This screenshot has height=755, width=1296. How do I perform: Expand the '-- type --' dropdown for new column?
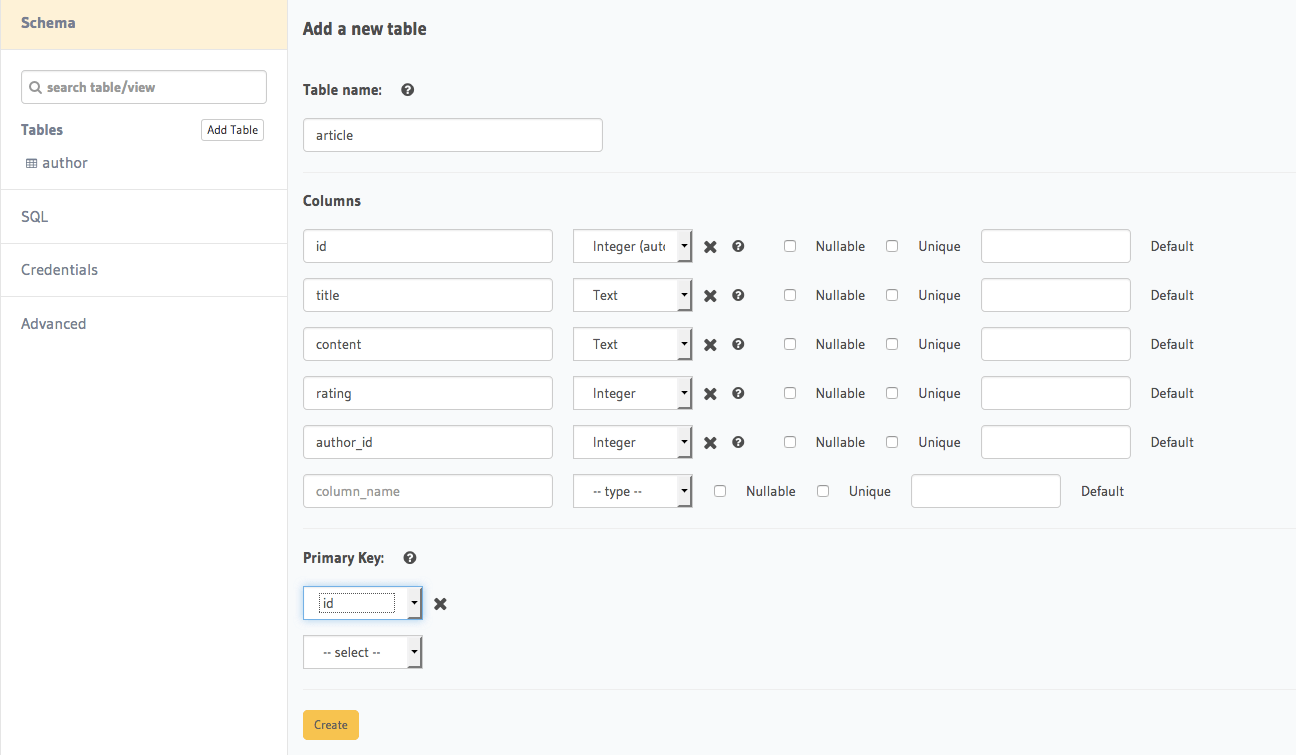click(632, 491)
